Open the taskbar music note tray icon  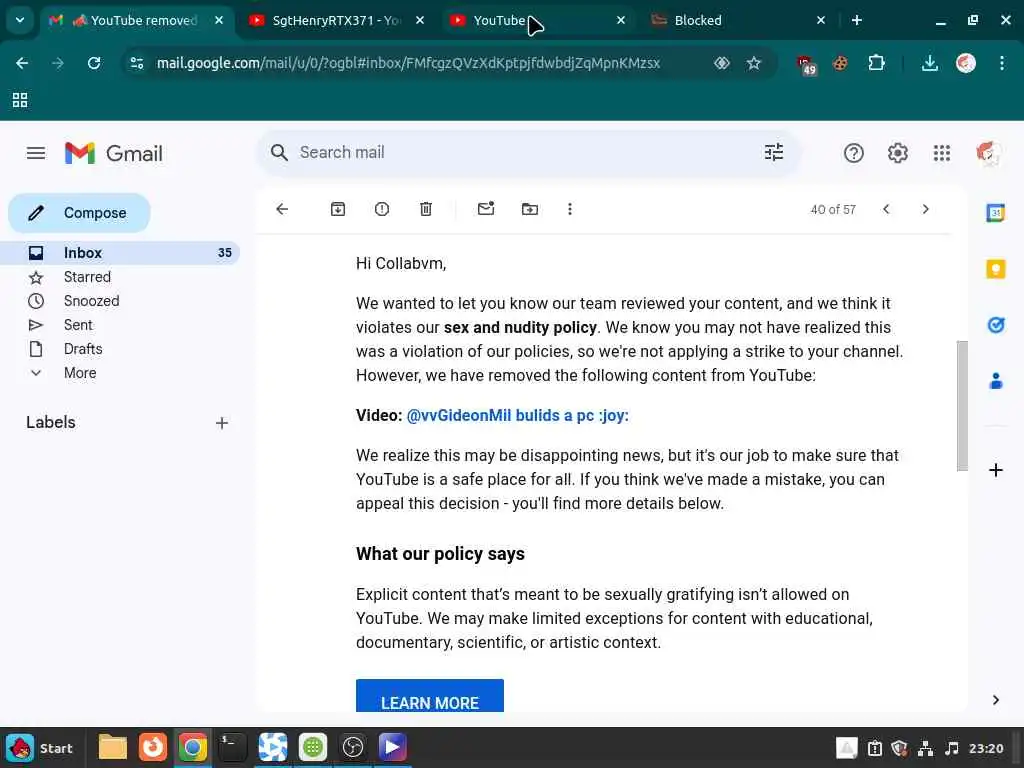click(952, 748)
